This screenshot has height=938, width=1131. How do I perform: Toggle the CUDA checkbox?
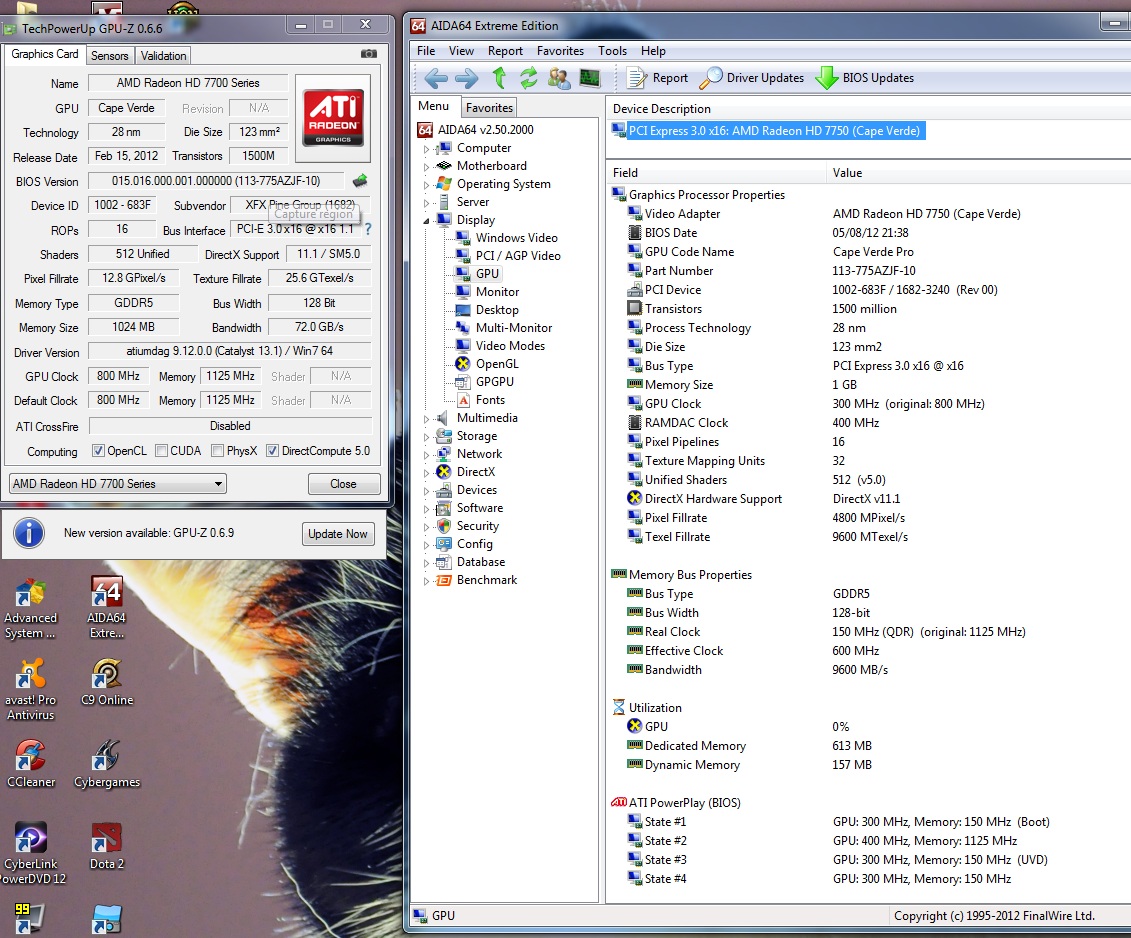click(x=161, y=451)
